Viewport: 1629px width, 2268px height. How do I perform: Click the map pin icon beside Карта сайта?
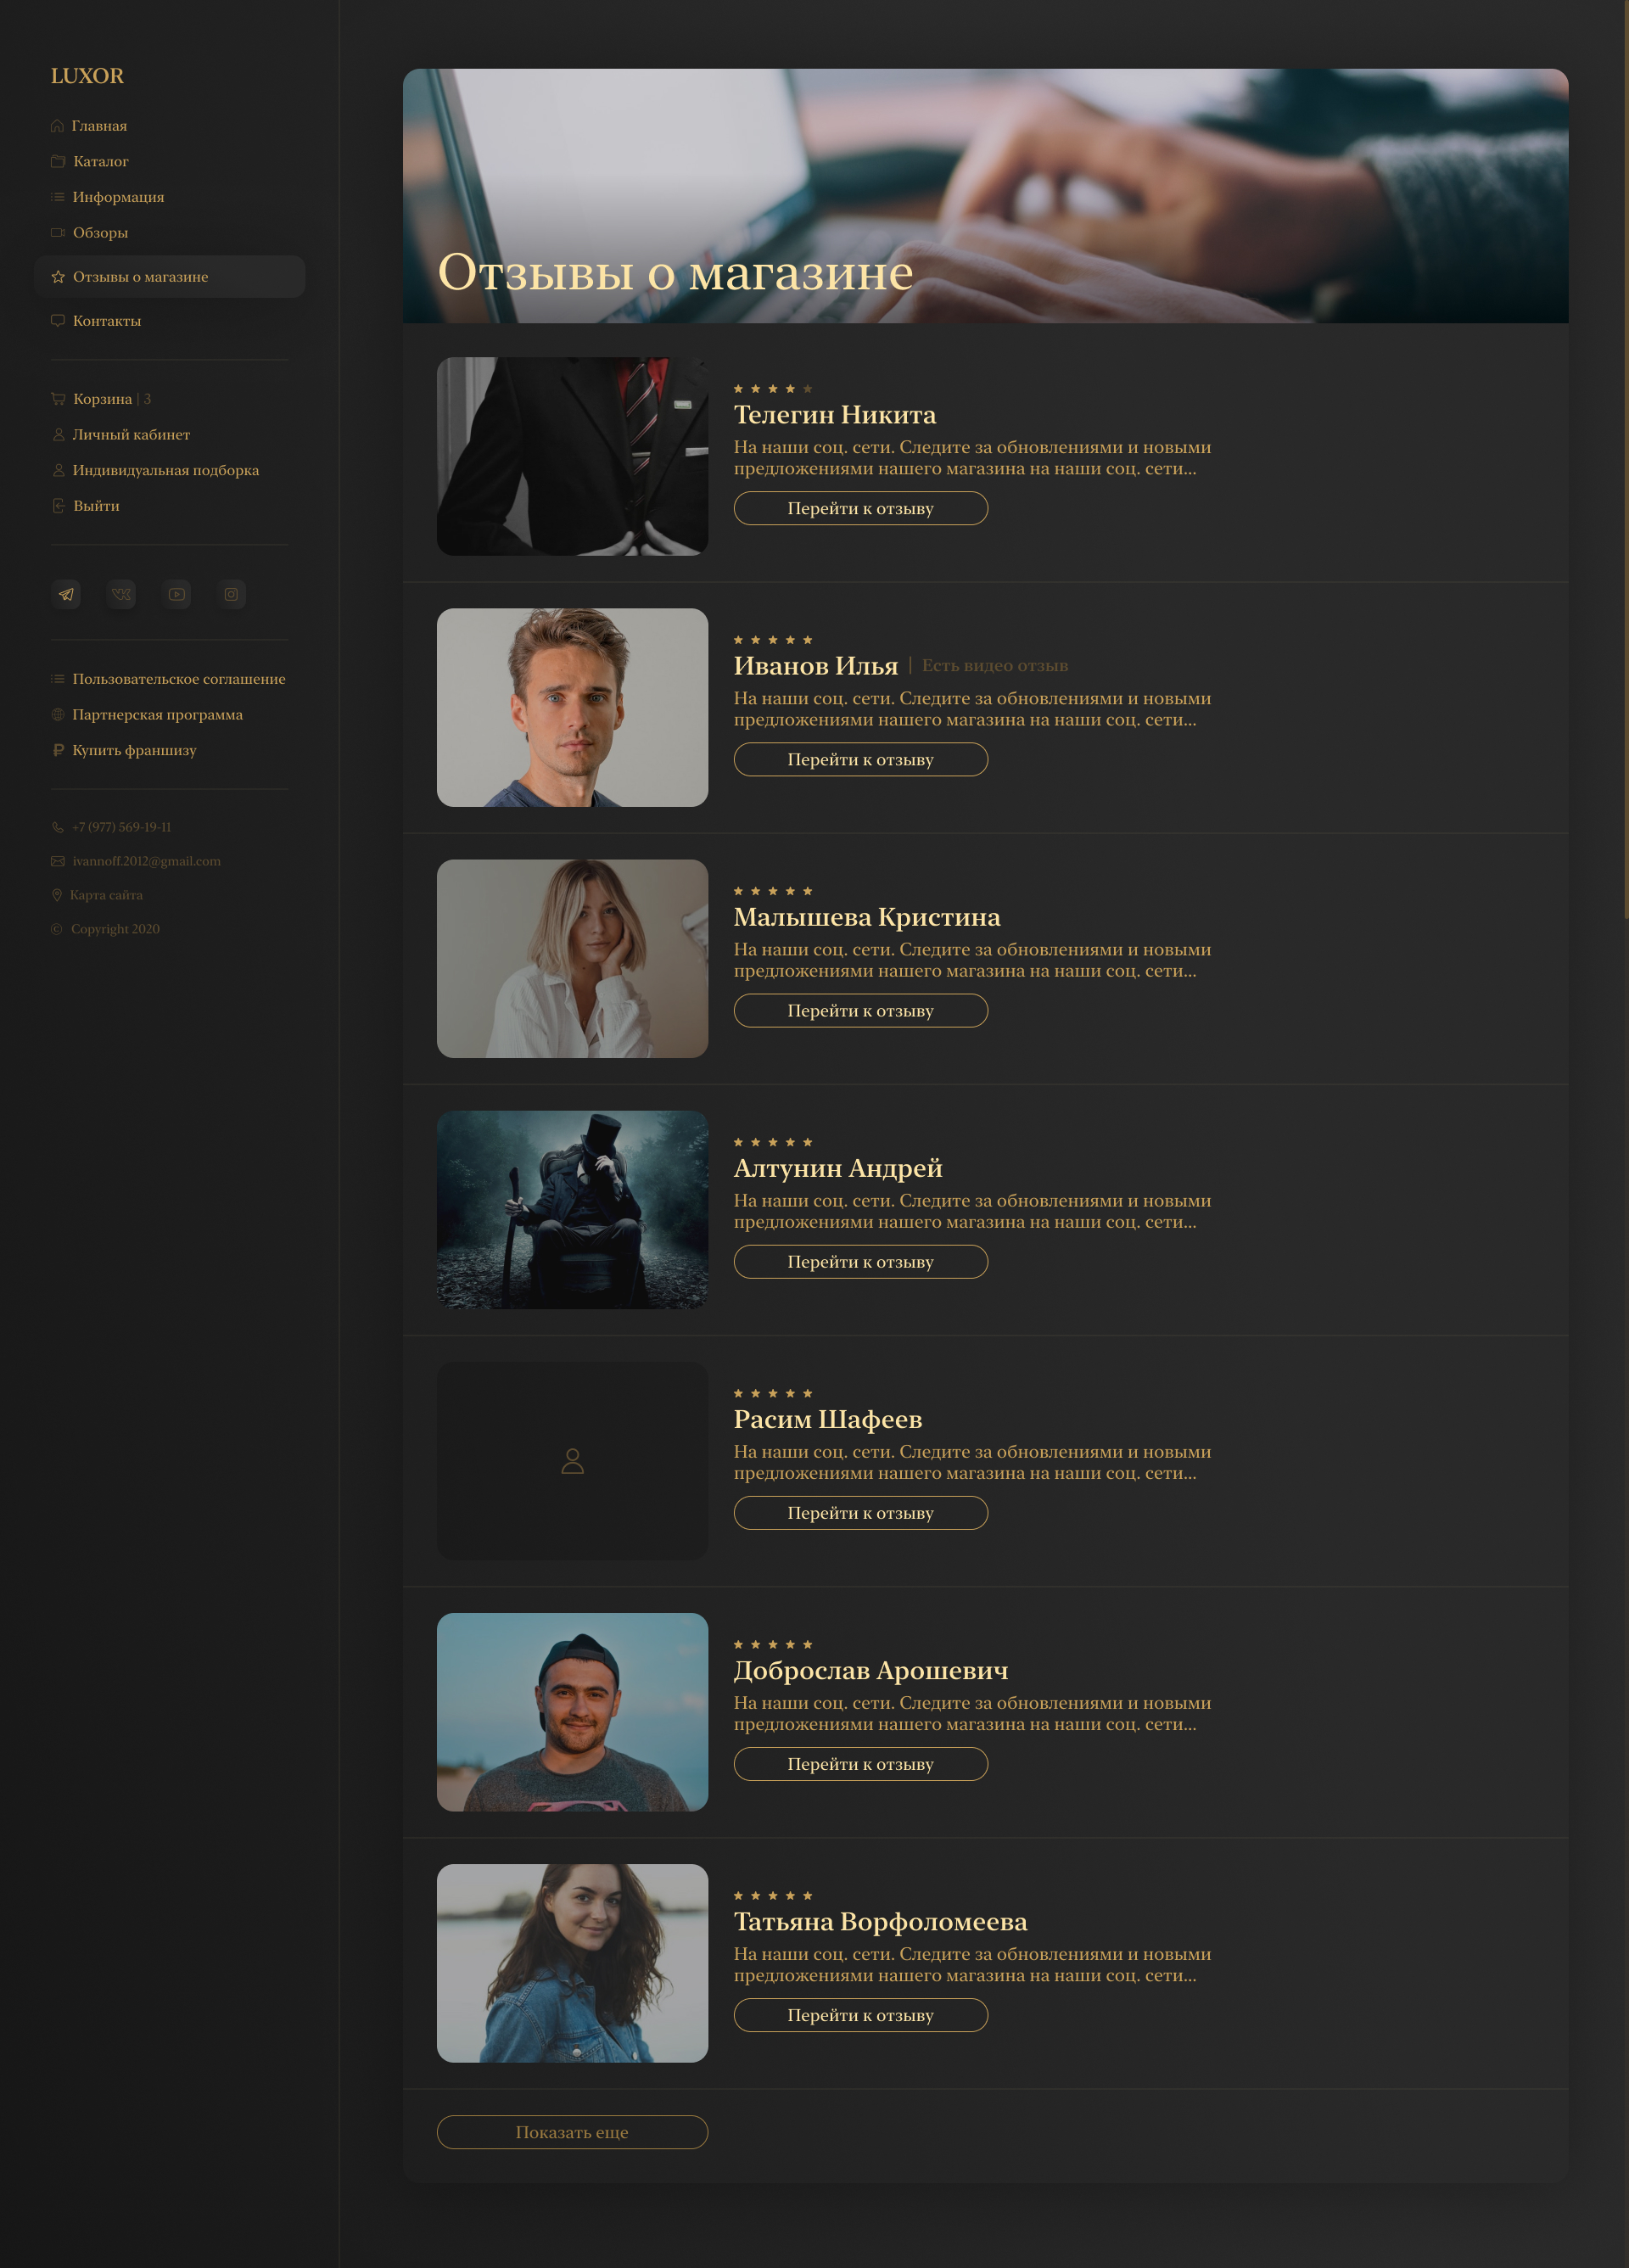56,895
